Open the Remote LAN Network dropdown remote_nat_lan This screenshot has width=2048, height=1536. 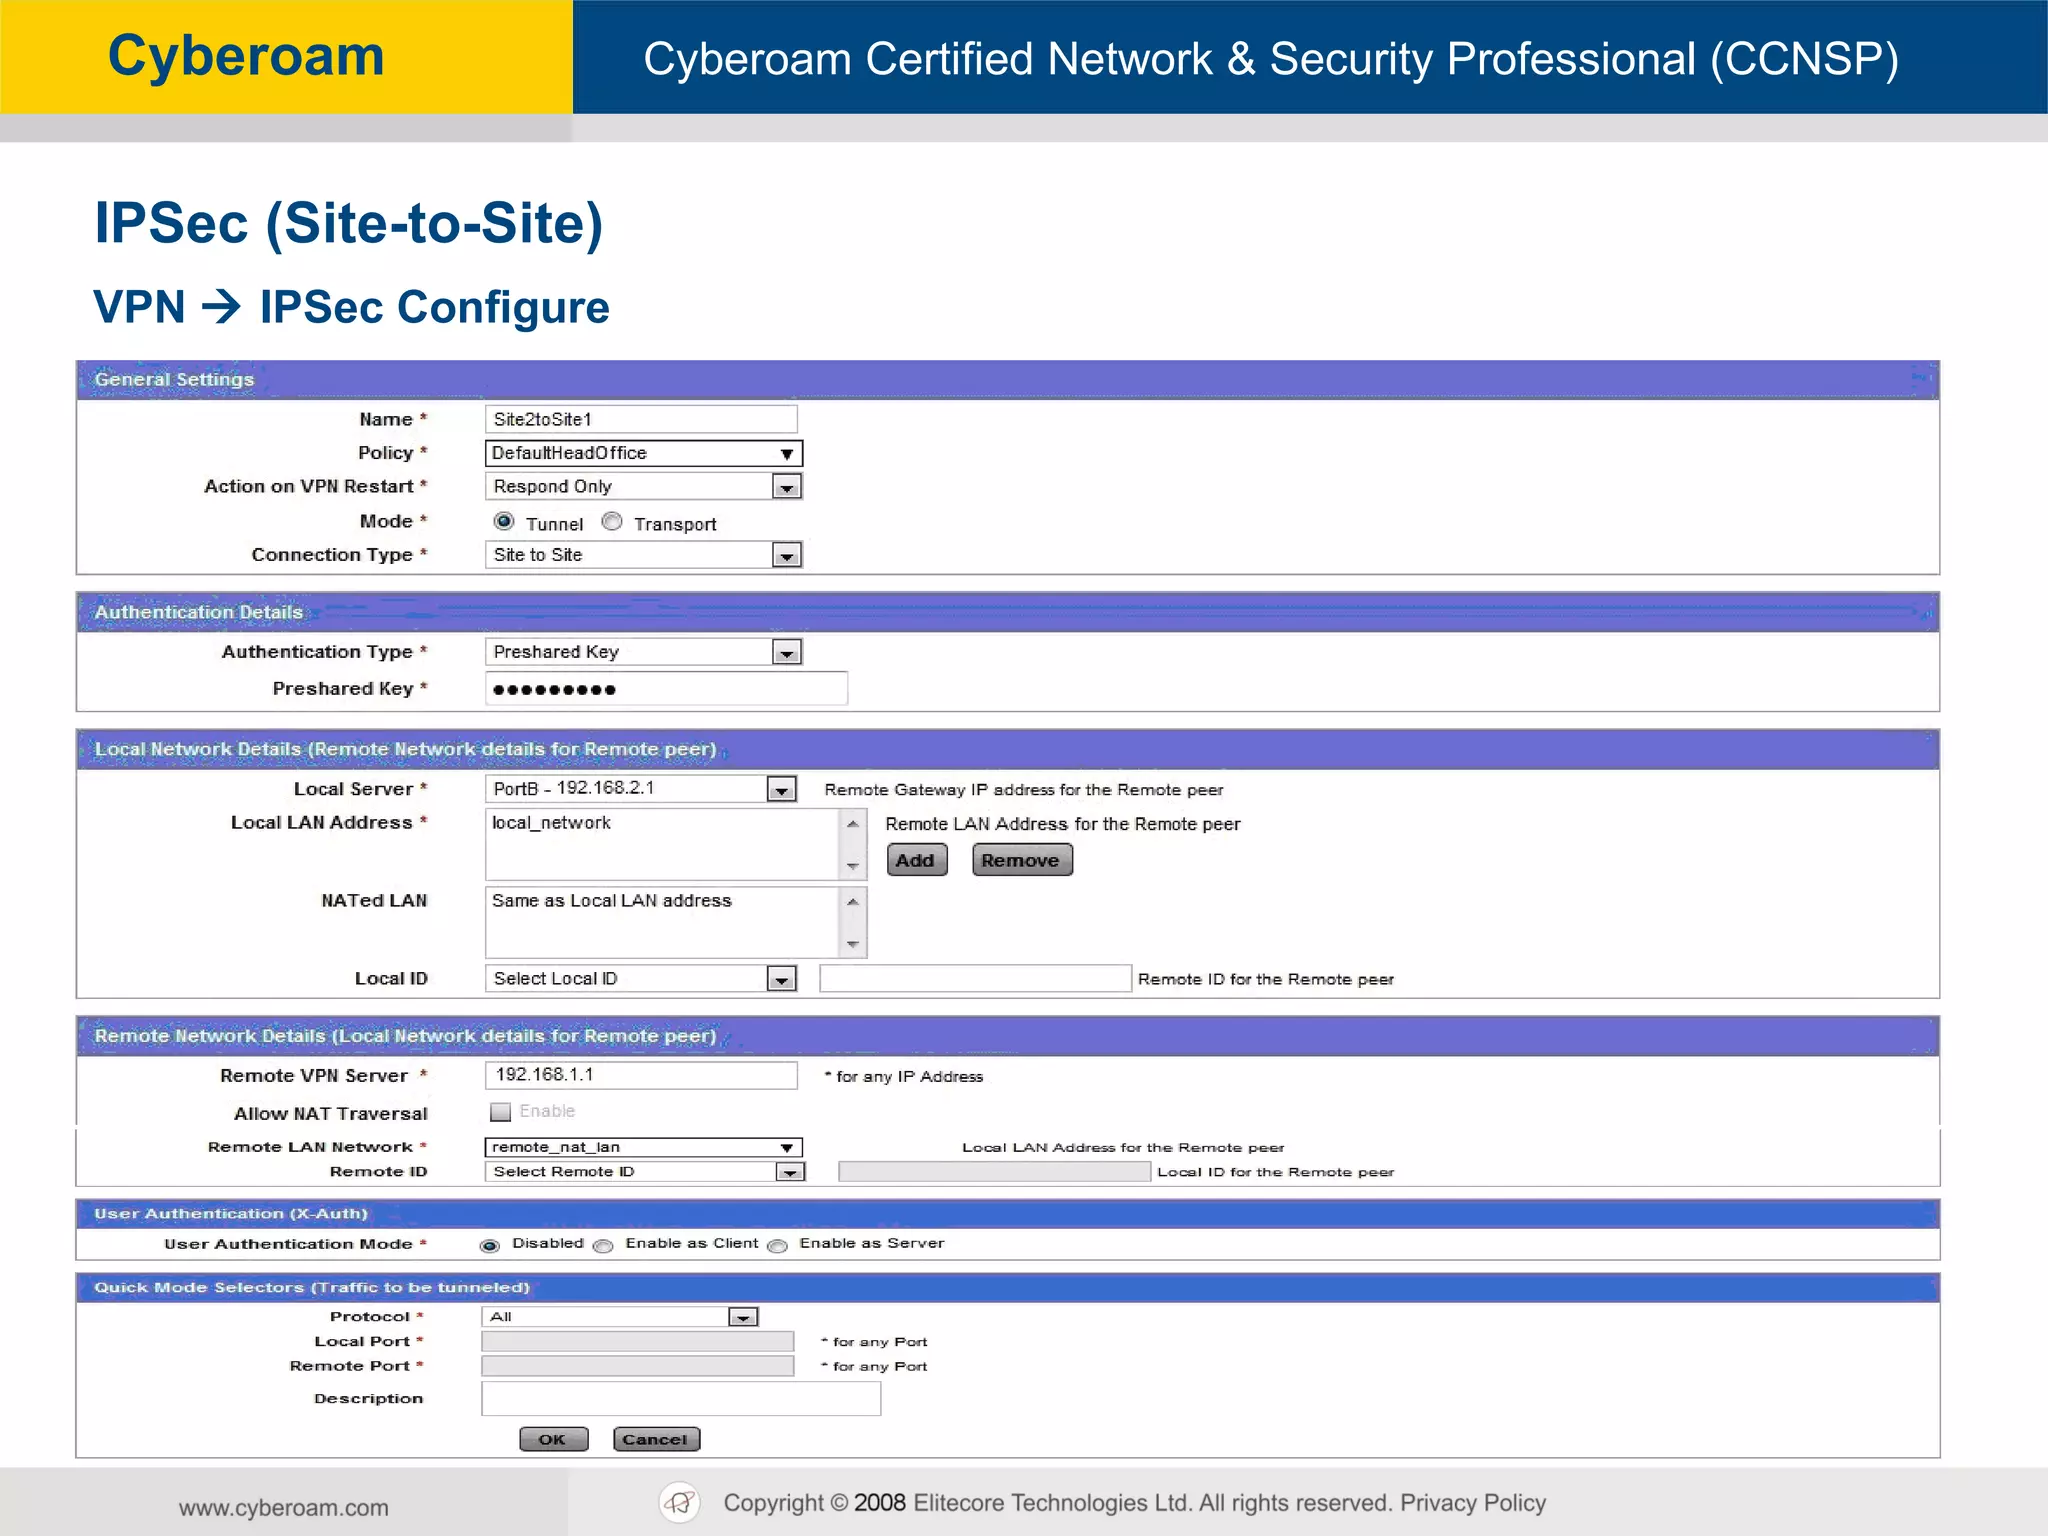643,1147
